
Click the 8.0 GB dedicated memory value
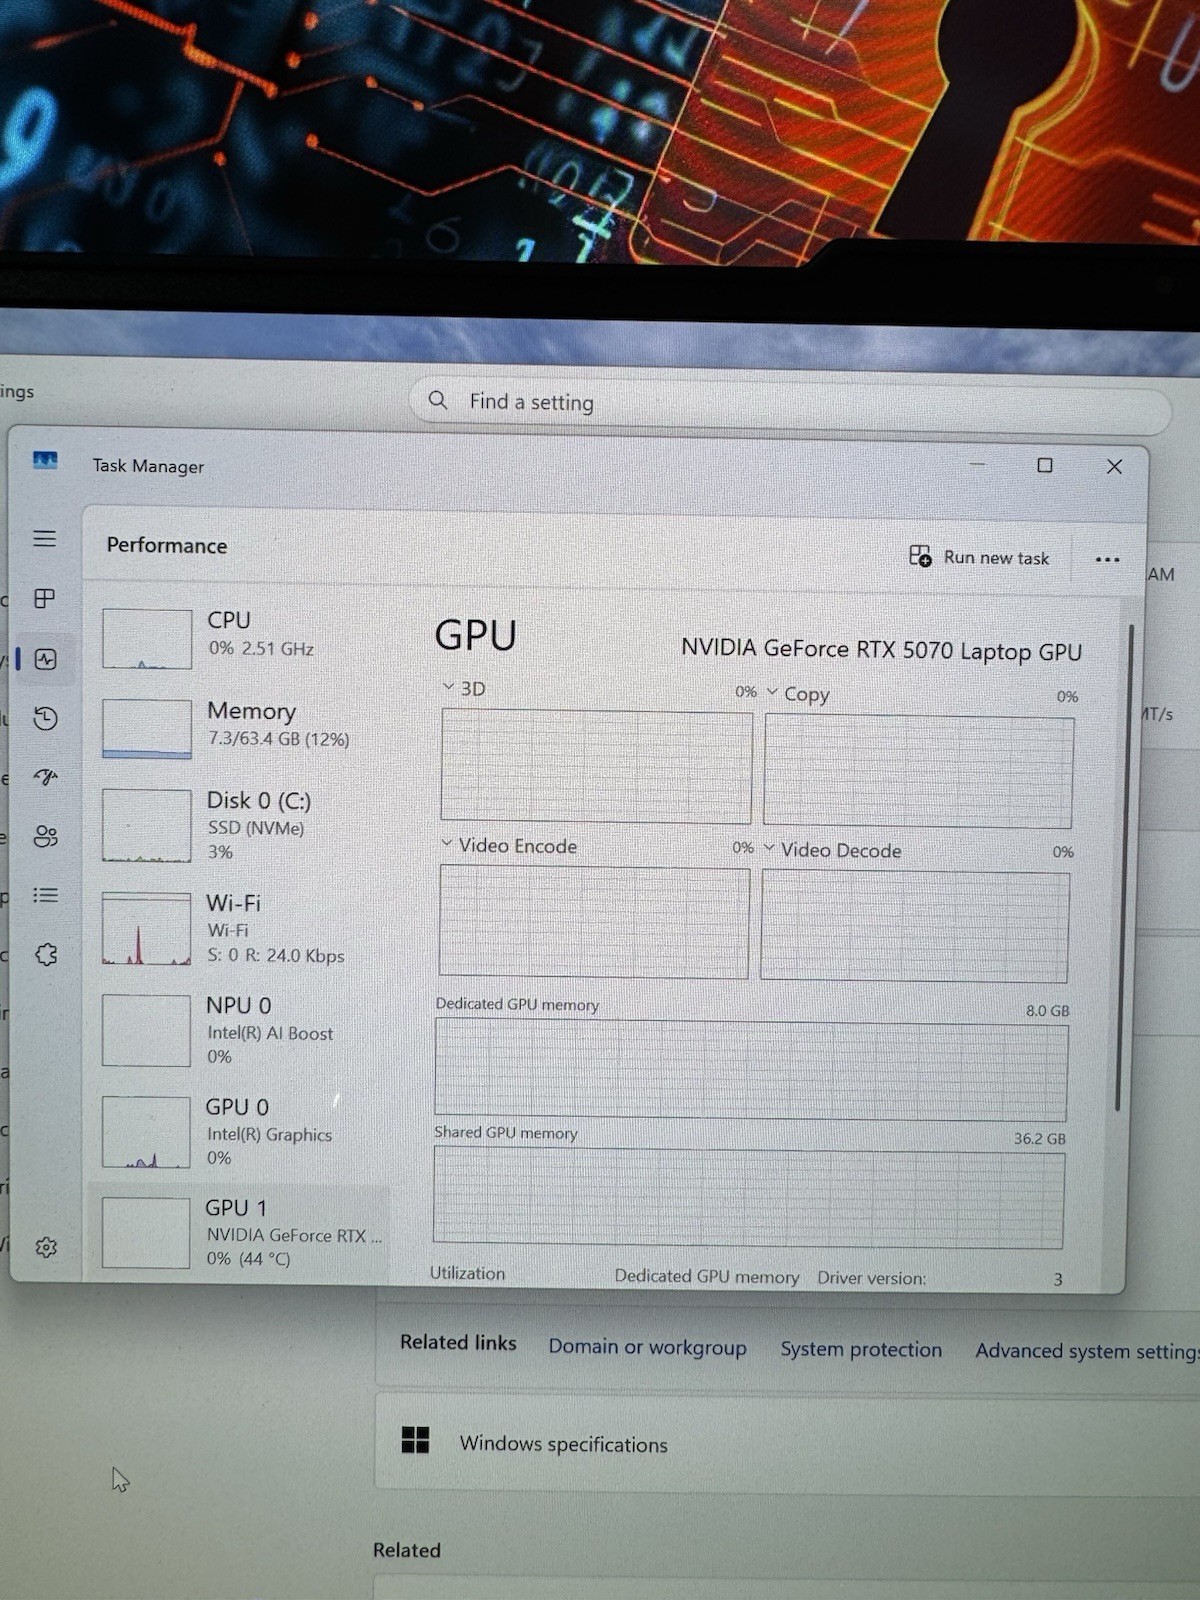tap(1047, 1011)
